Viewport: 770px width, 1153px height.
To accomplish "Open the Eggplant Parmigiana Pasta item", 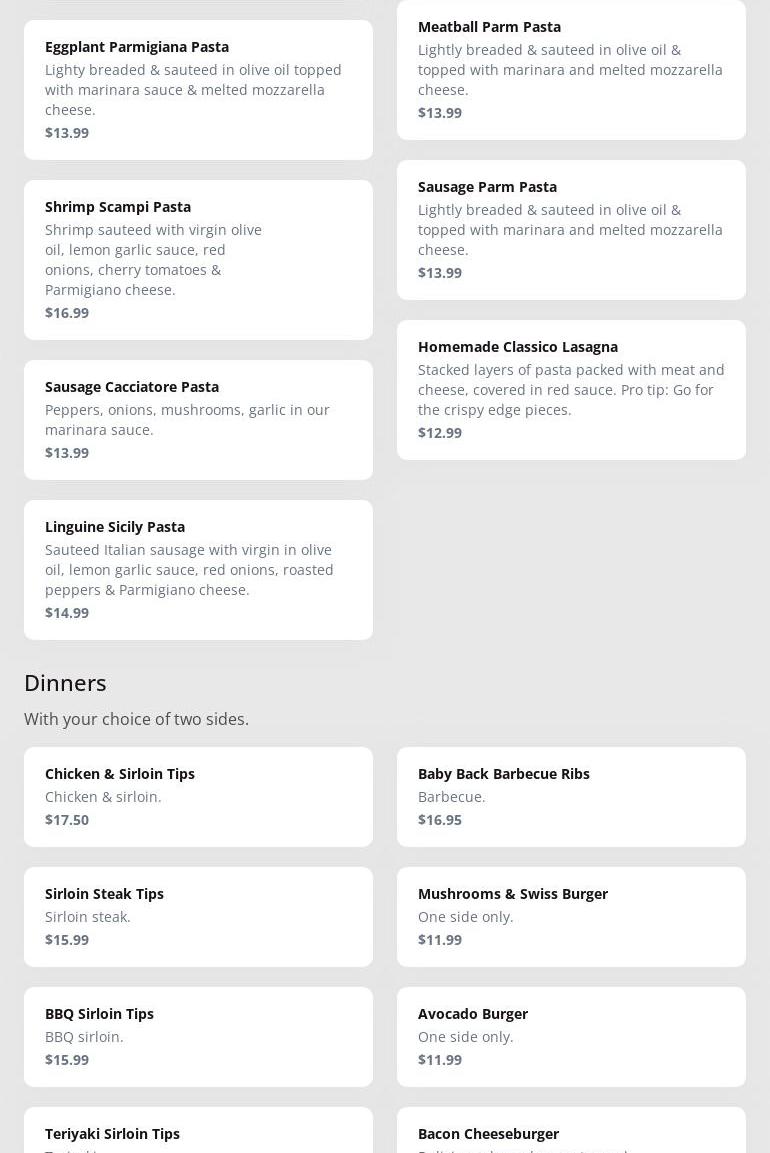I will [x=198, y=89].
